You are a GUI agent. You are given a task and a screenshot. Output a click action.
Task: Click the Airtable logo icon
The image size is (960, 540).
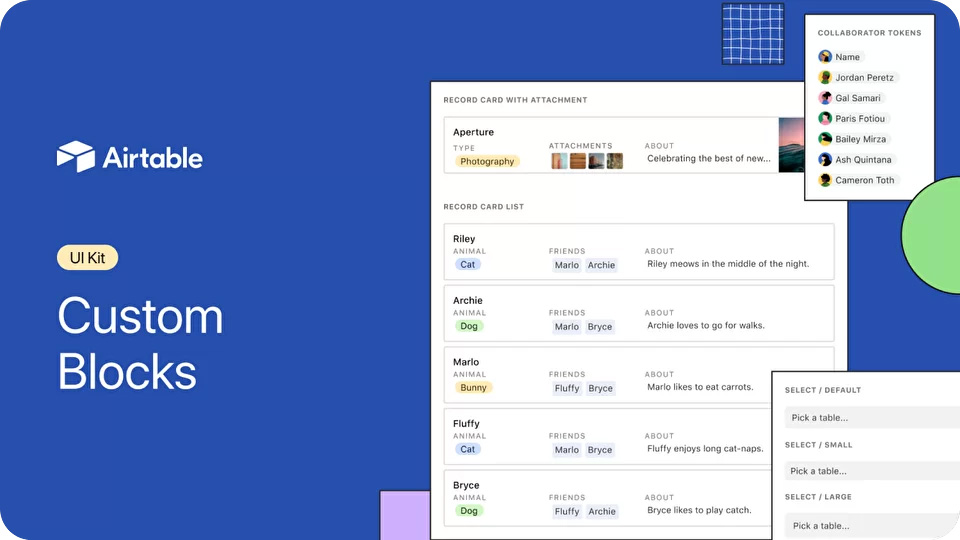(76, 157)
